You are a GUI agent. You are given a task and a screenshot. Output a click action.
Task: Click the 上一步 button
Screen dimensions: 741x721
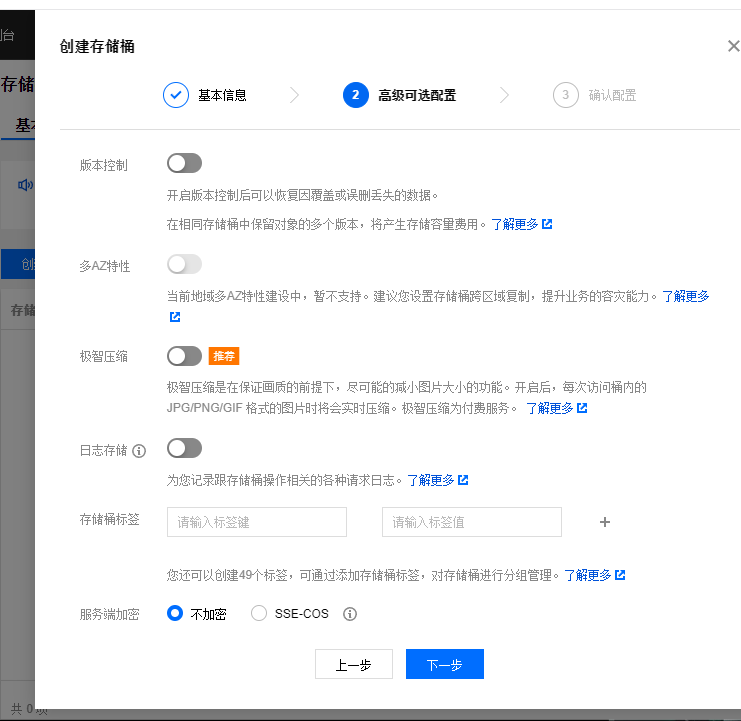pos(354,664)
